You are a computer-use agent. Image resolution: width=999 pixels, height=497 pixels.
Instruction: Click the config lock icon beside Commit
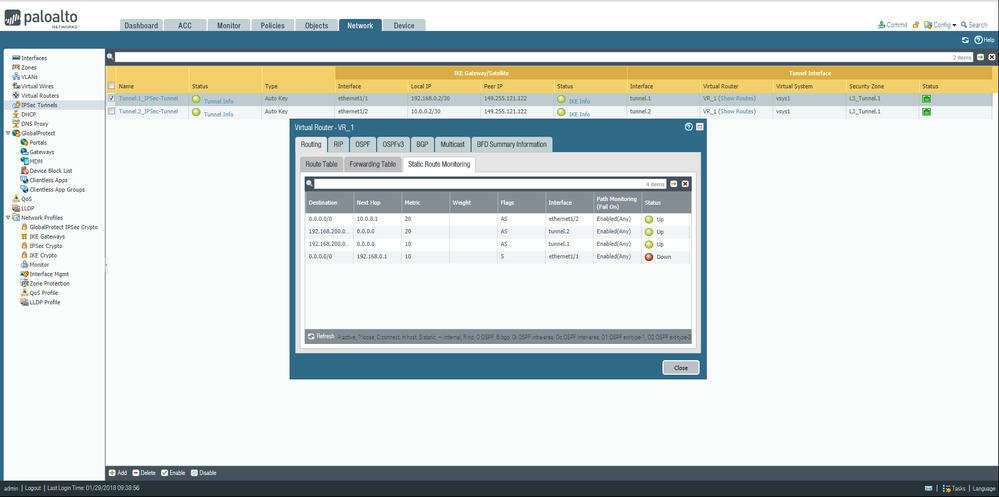[916, 25]
